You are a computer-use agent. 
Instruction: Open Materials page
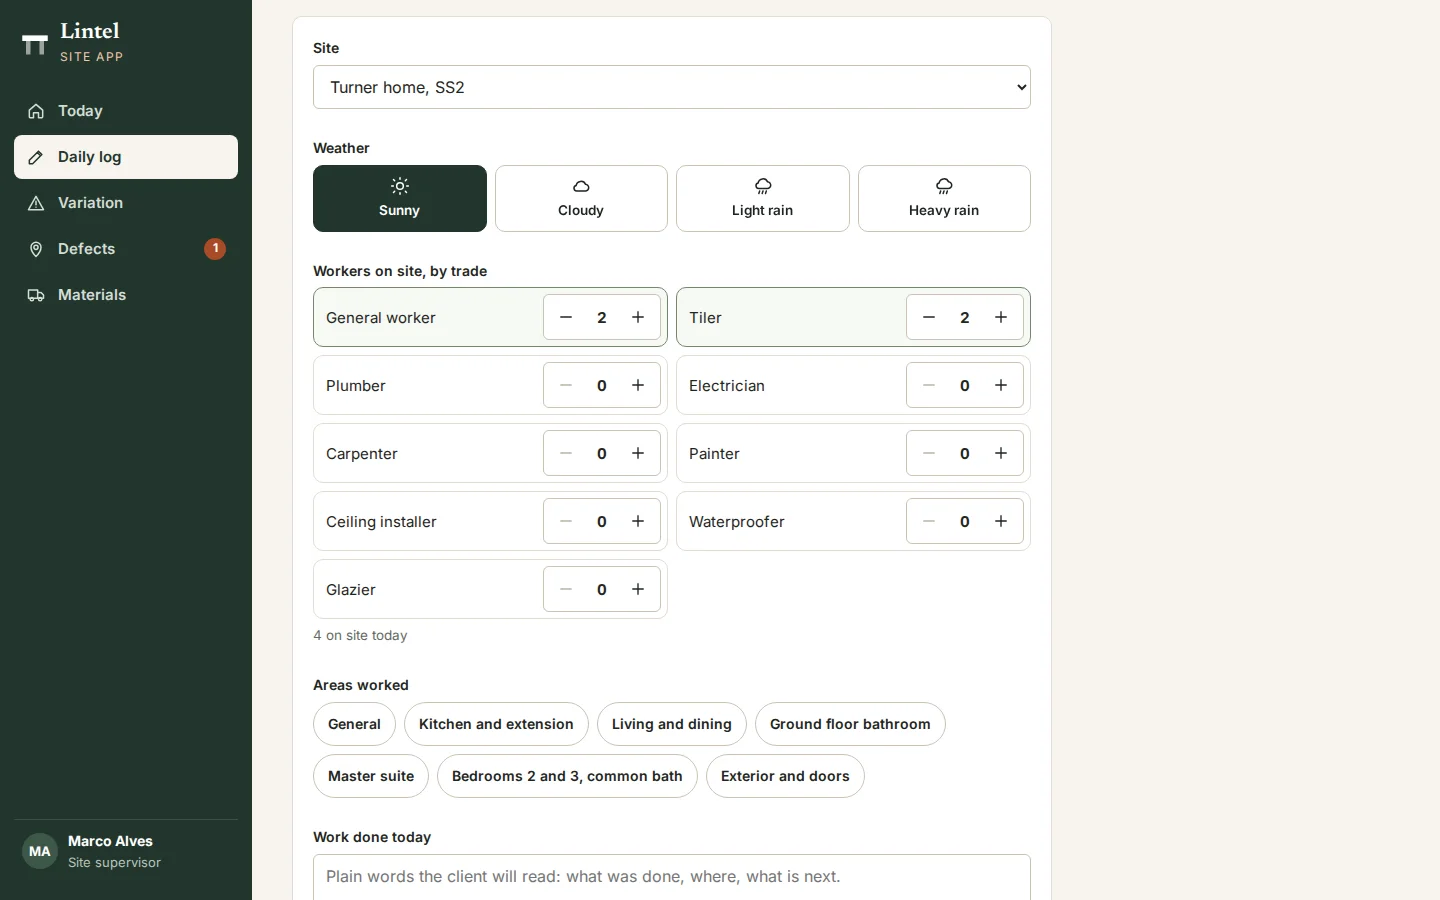click(126, 295)
